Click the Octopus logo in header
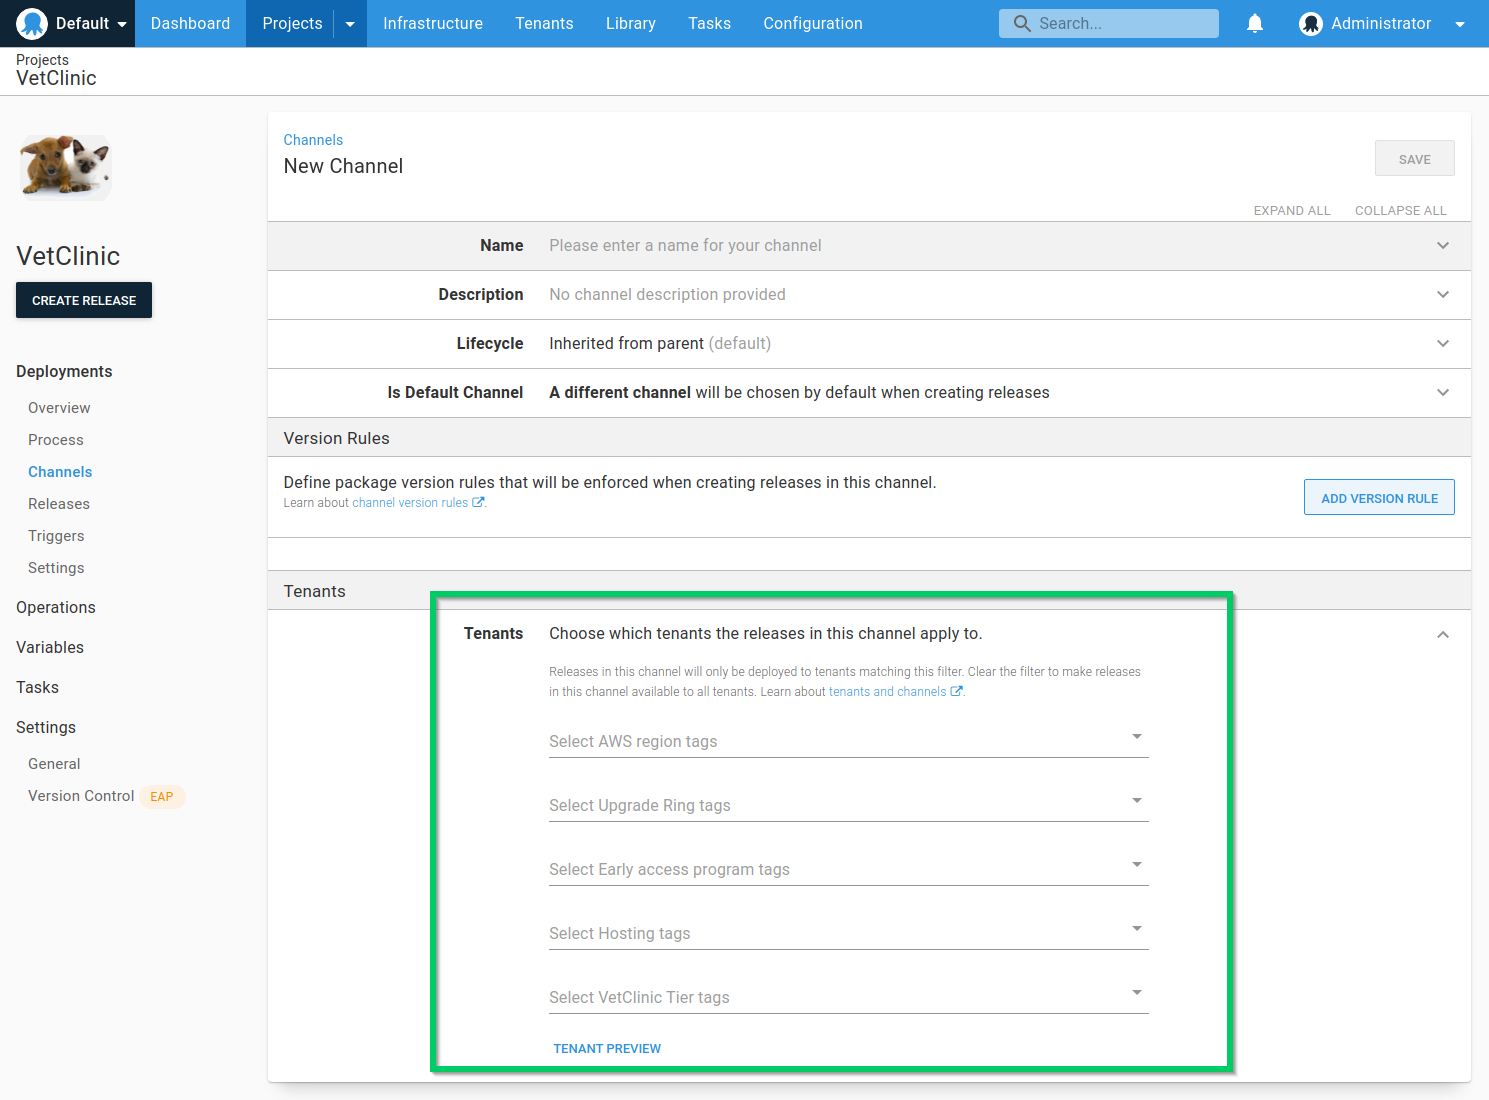The width and height of the screenshot is (1489, 1100). pos(32,23)
